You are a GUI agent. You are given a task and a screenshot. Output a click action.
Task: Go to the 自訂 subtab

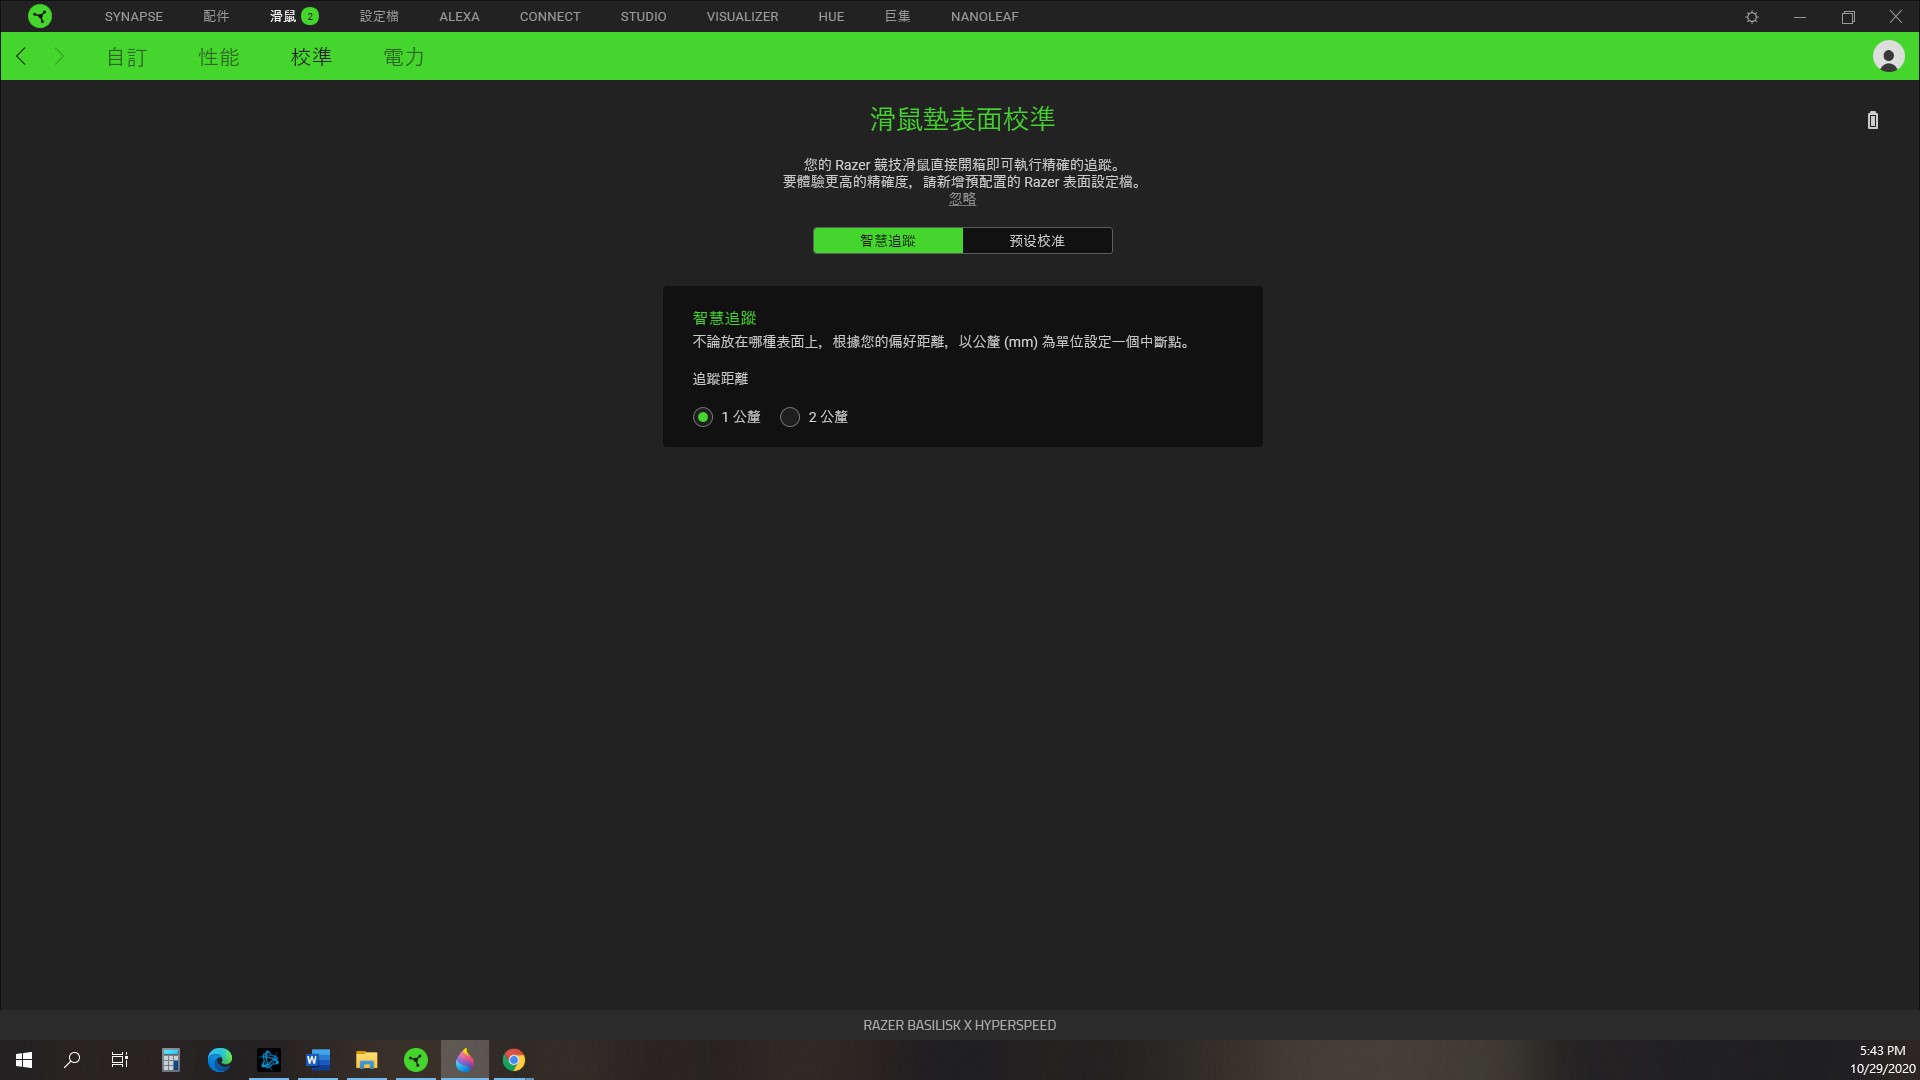127,57
